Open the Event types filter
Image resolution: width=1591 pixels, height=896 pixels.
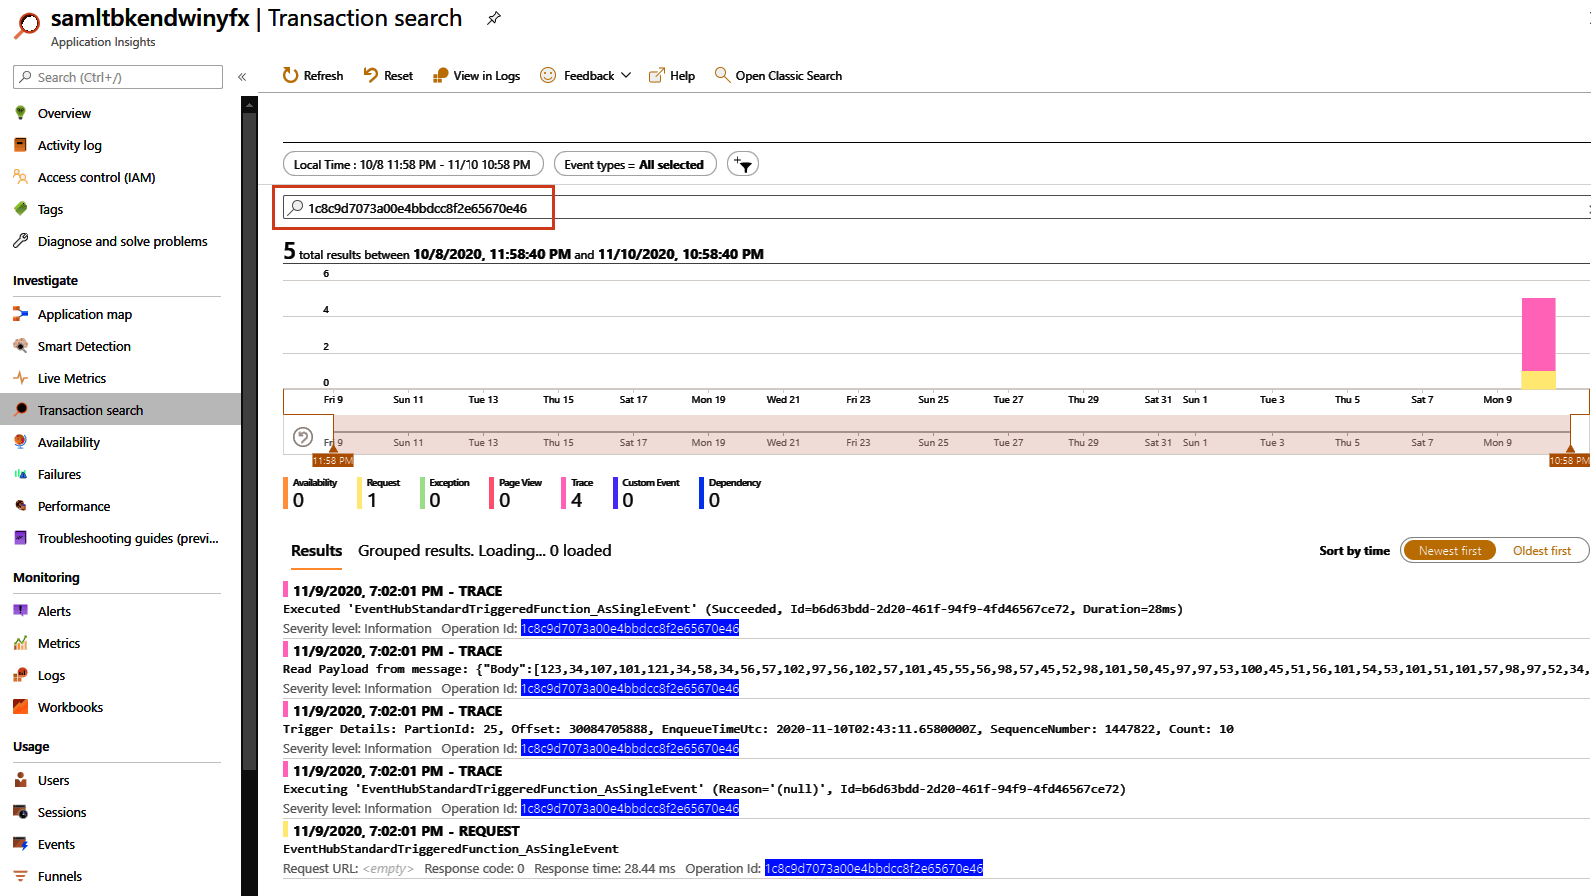click(x=635, y=164)
